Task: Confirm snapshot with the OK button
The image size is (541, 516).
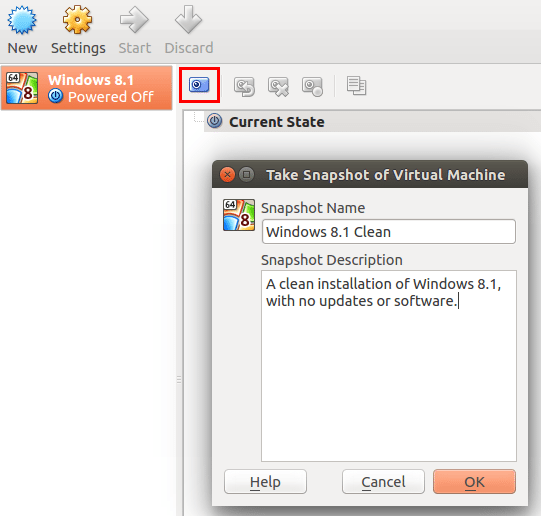Action: coord(474,482)
